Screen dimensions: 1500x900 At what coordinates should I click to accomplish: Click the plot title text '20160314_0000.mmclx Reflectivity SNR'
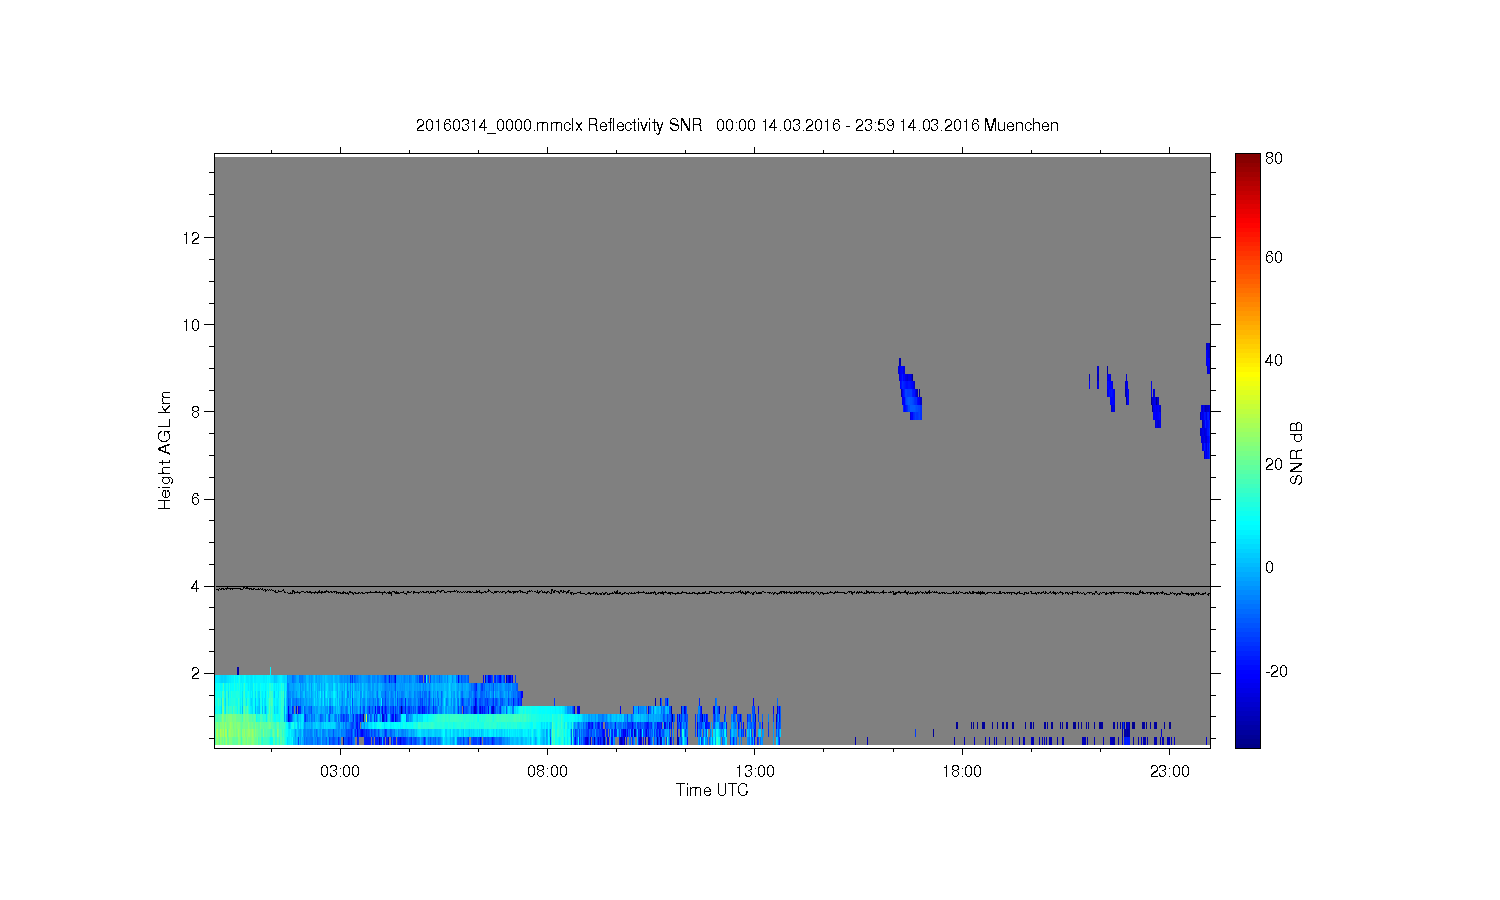pyautogui.click(x=559, y=126)
